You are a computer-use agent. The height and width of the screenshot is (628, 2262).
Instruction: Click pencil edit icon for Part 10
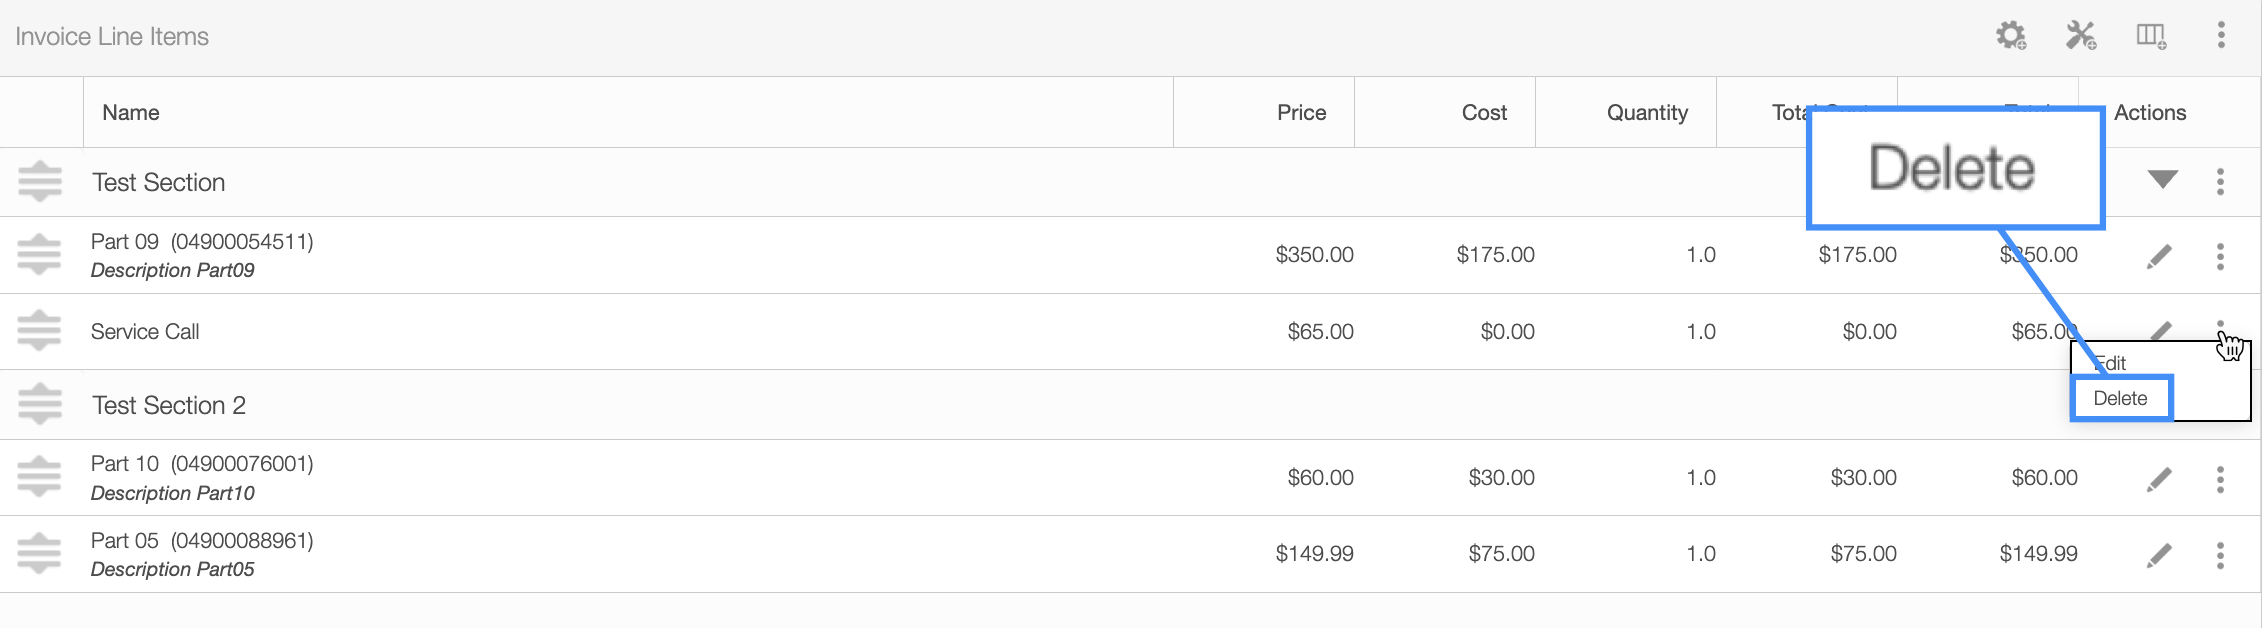[x=2159, y=479]
